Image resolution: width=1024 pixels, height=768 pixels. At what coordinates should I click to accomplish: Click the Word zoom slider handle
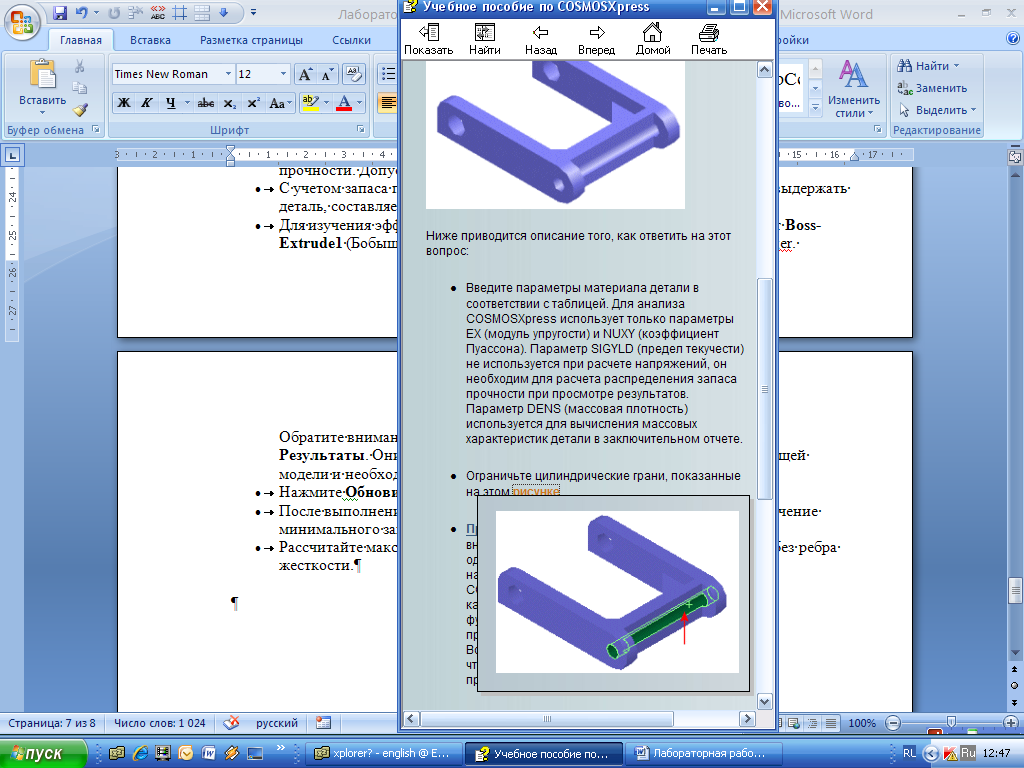click(952, 723)
